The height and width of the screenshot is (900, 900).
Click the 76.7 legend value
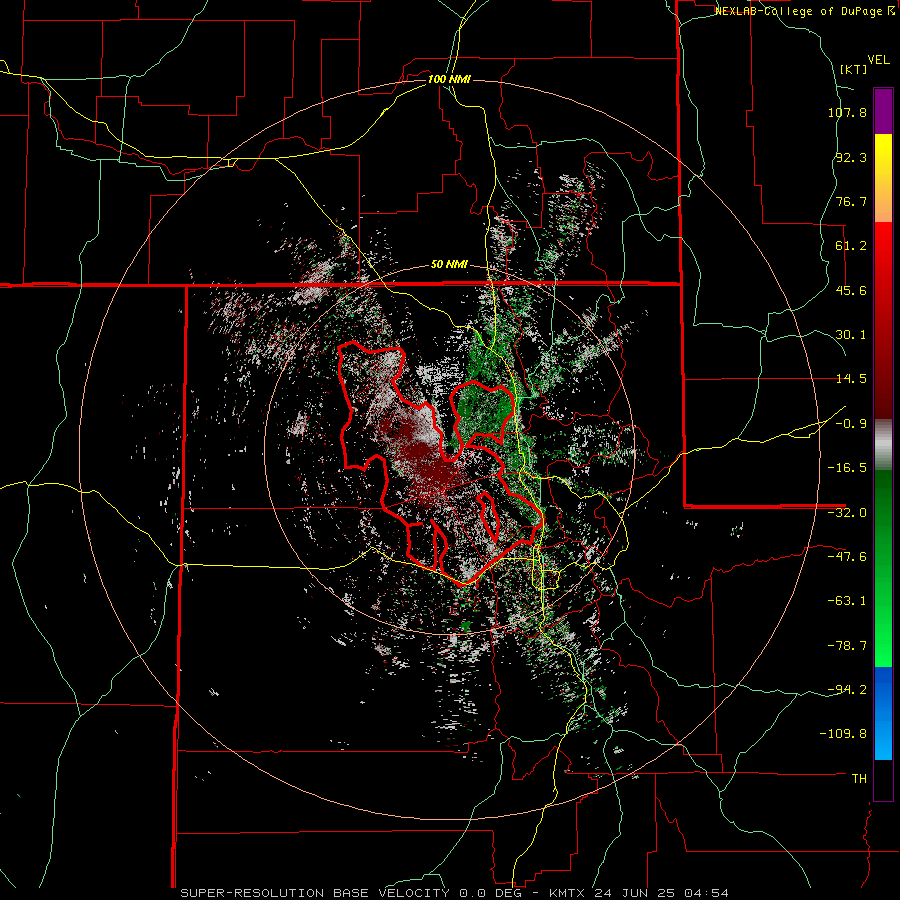point(851,201)
